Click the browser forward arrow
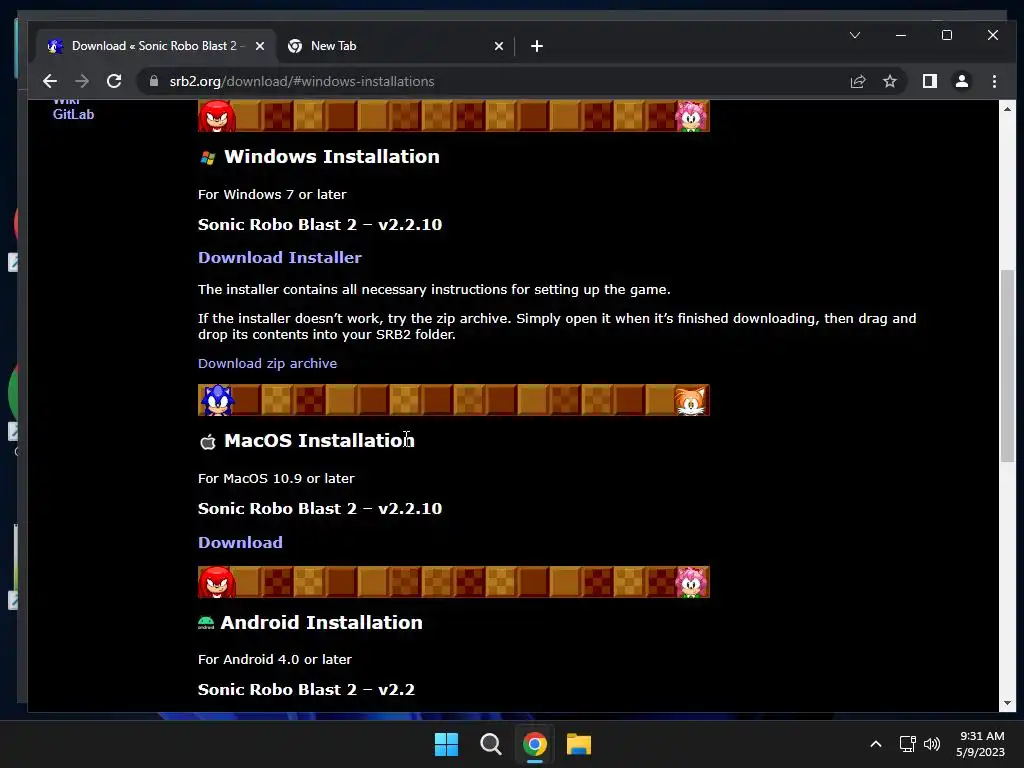This screenshot has height=768, width=1024. click(82, 82)
